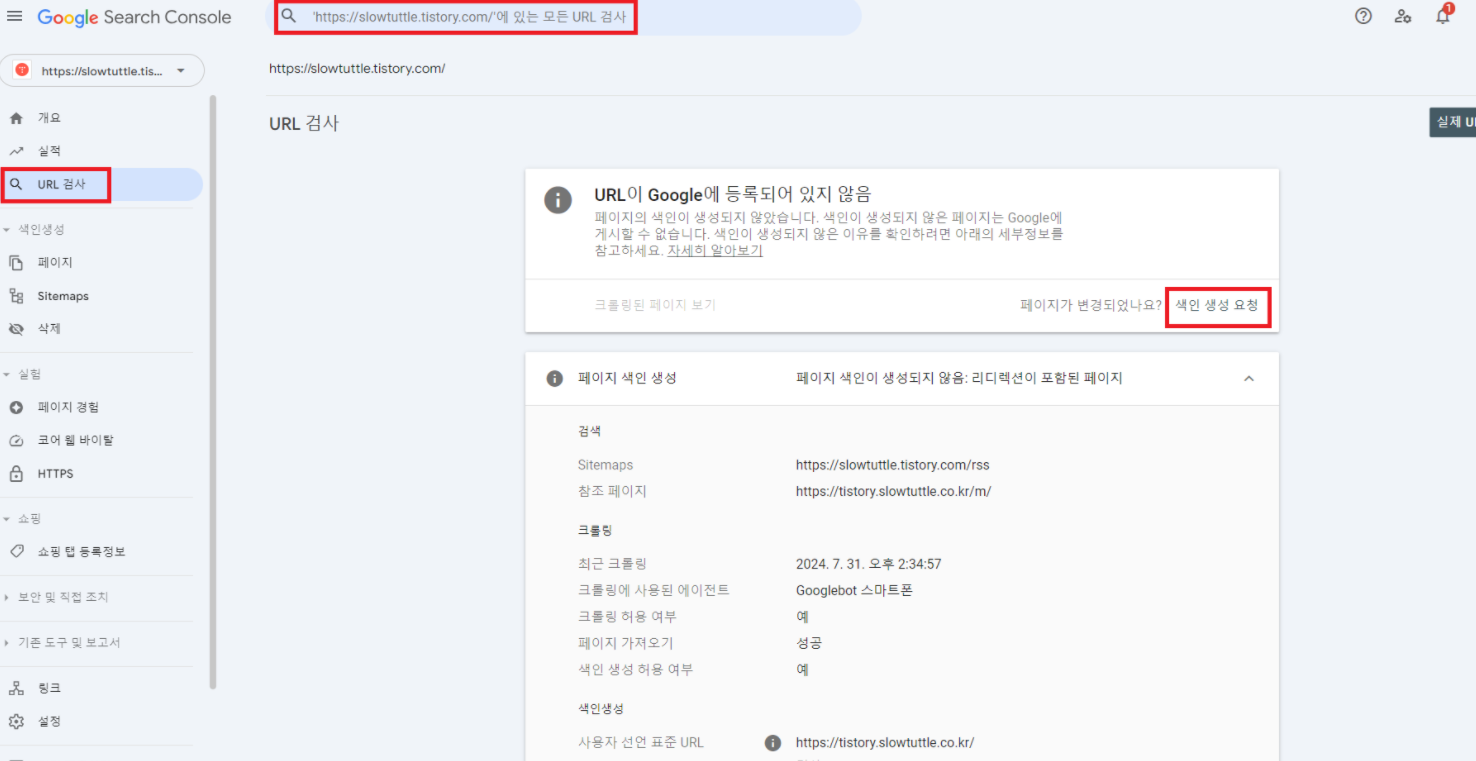This screenshot has width=1476, height=761.
Task: Collapse the 색인생성 section
Action: pyautogui.click(x=34, y=230)
